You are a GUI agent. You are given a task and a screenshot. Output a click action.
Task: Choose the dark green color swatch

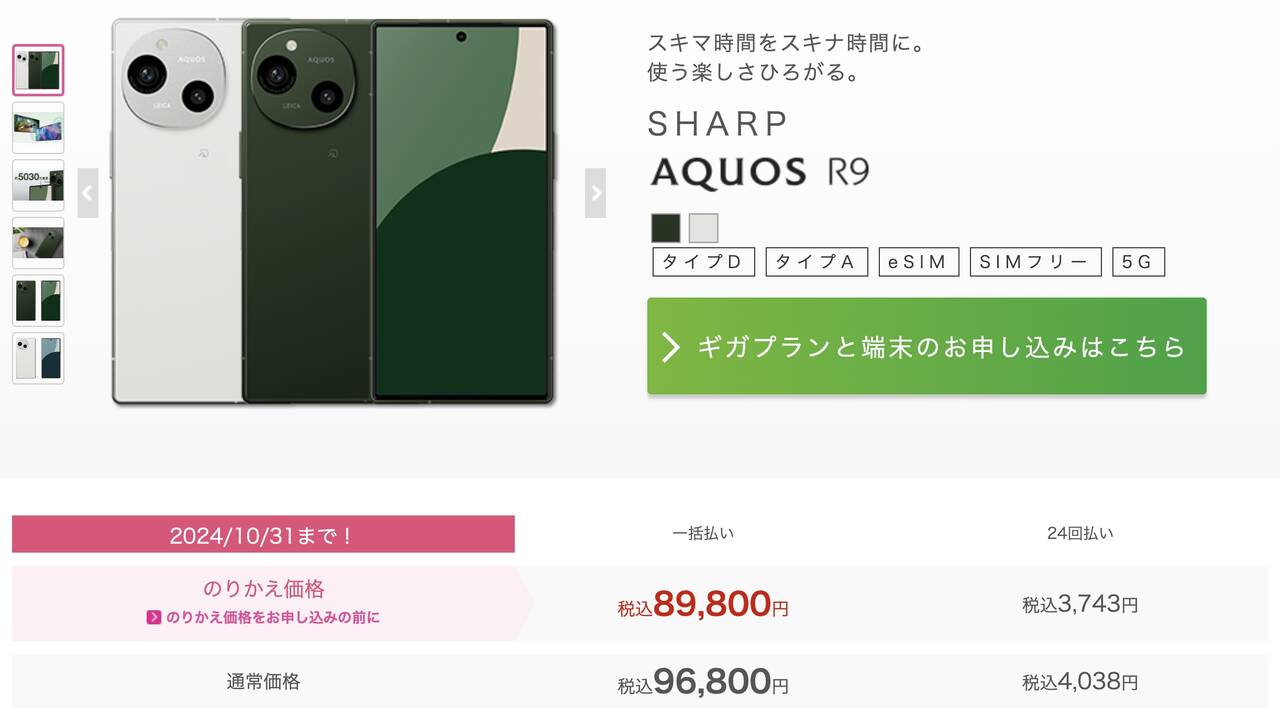[666, 228]
